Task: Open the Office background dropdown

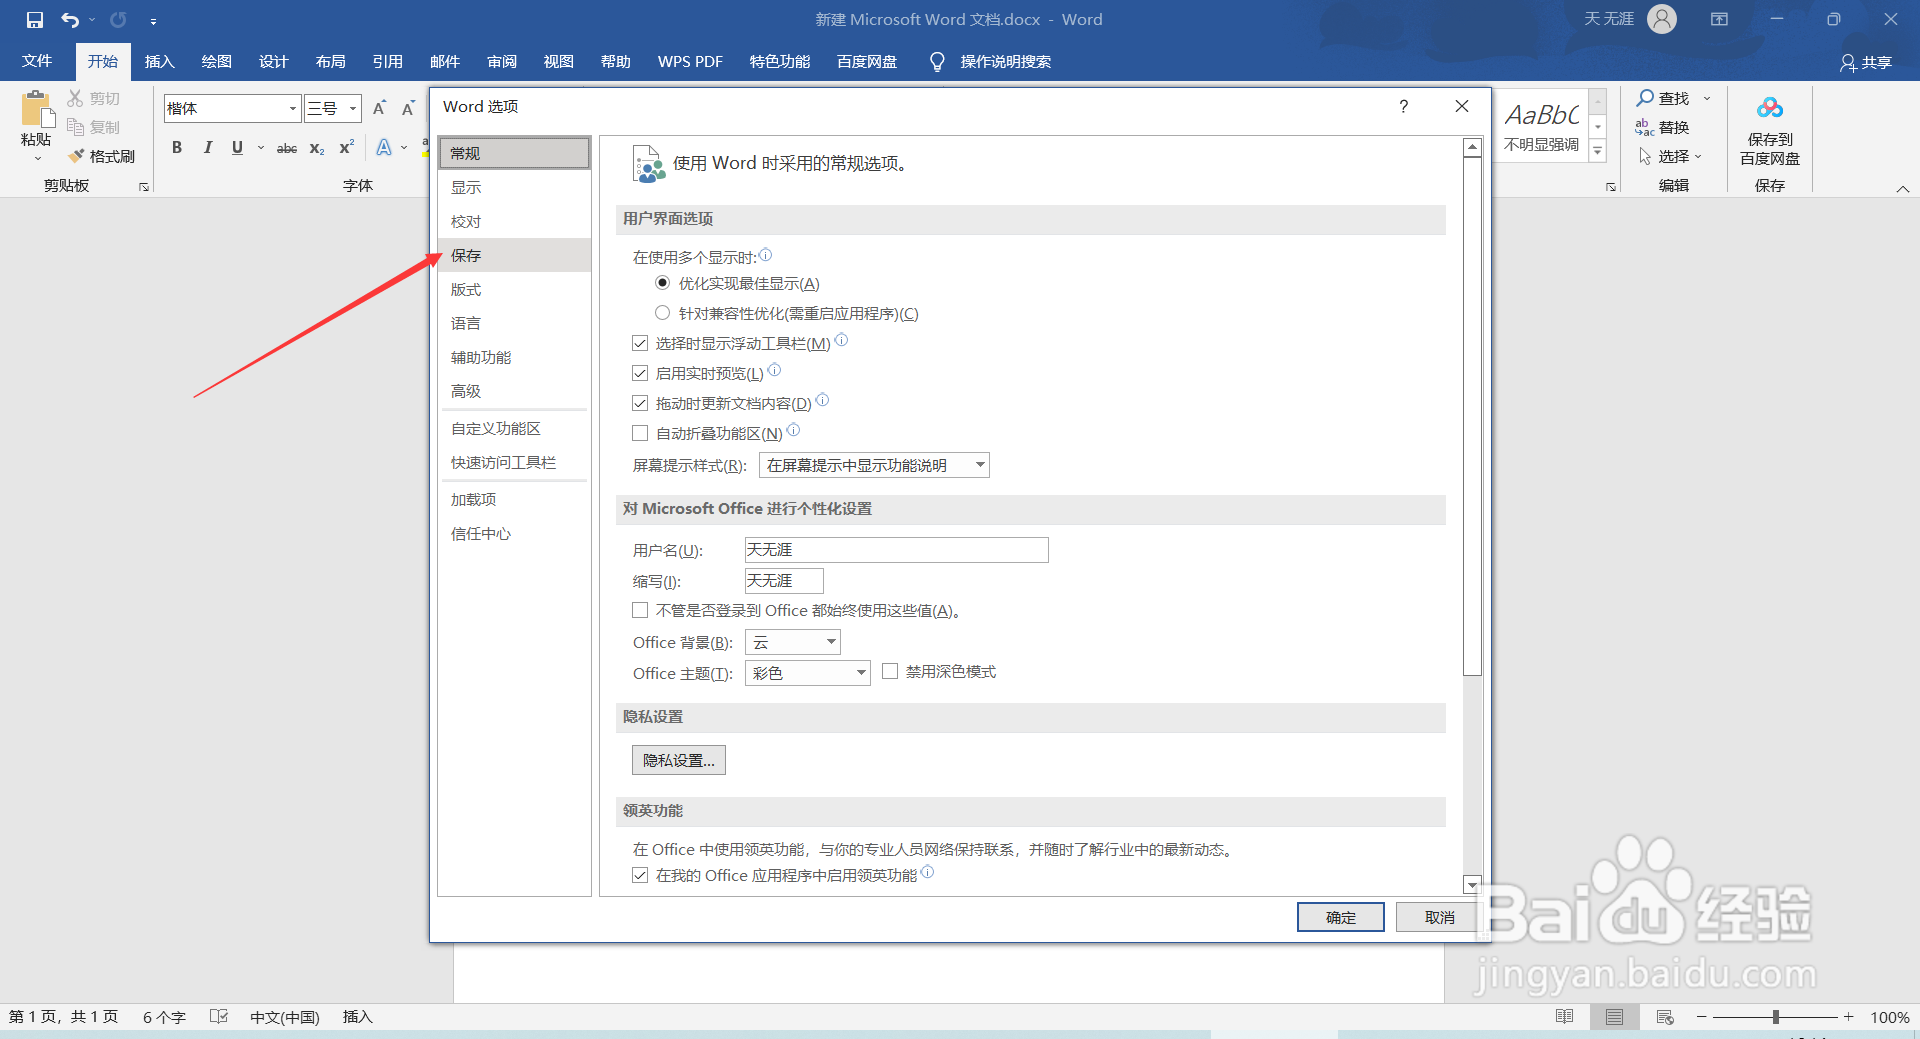Action: coord(793,642)
